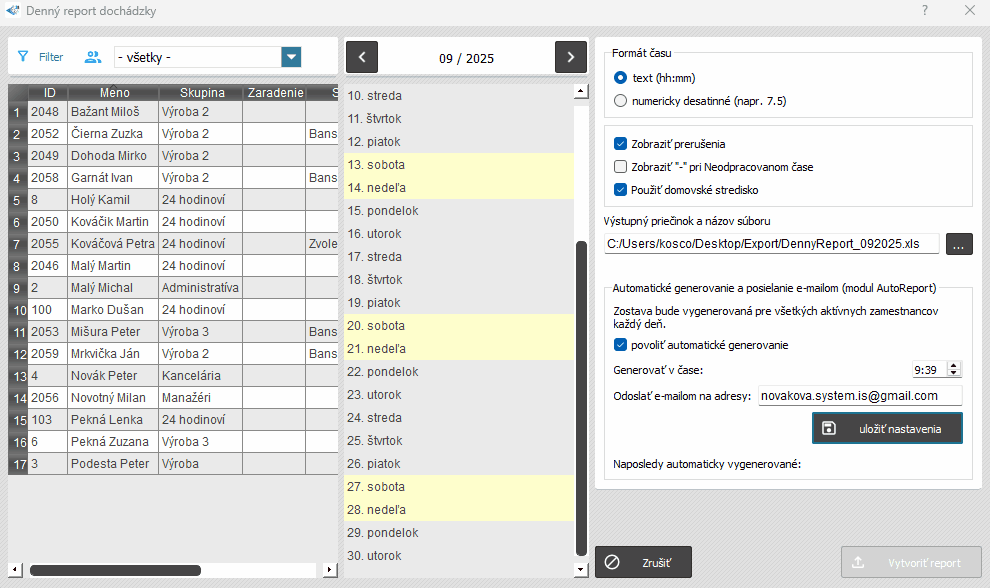
Task: Enable Zobraziť "-" pri Neodpracovanom čase
Action: coord(621,167)
